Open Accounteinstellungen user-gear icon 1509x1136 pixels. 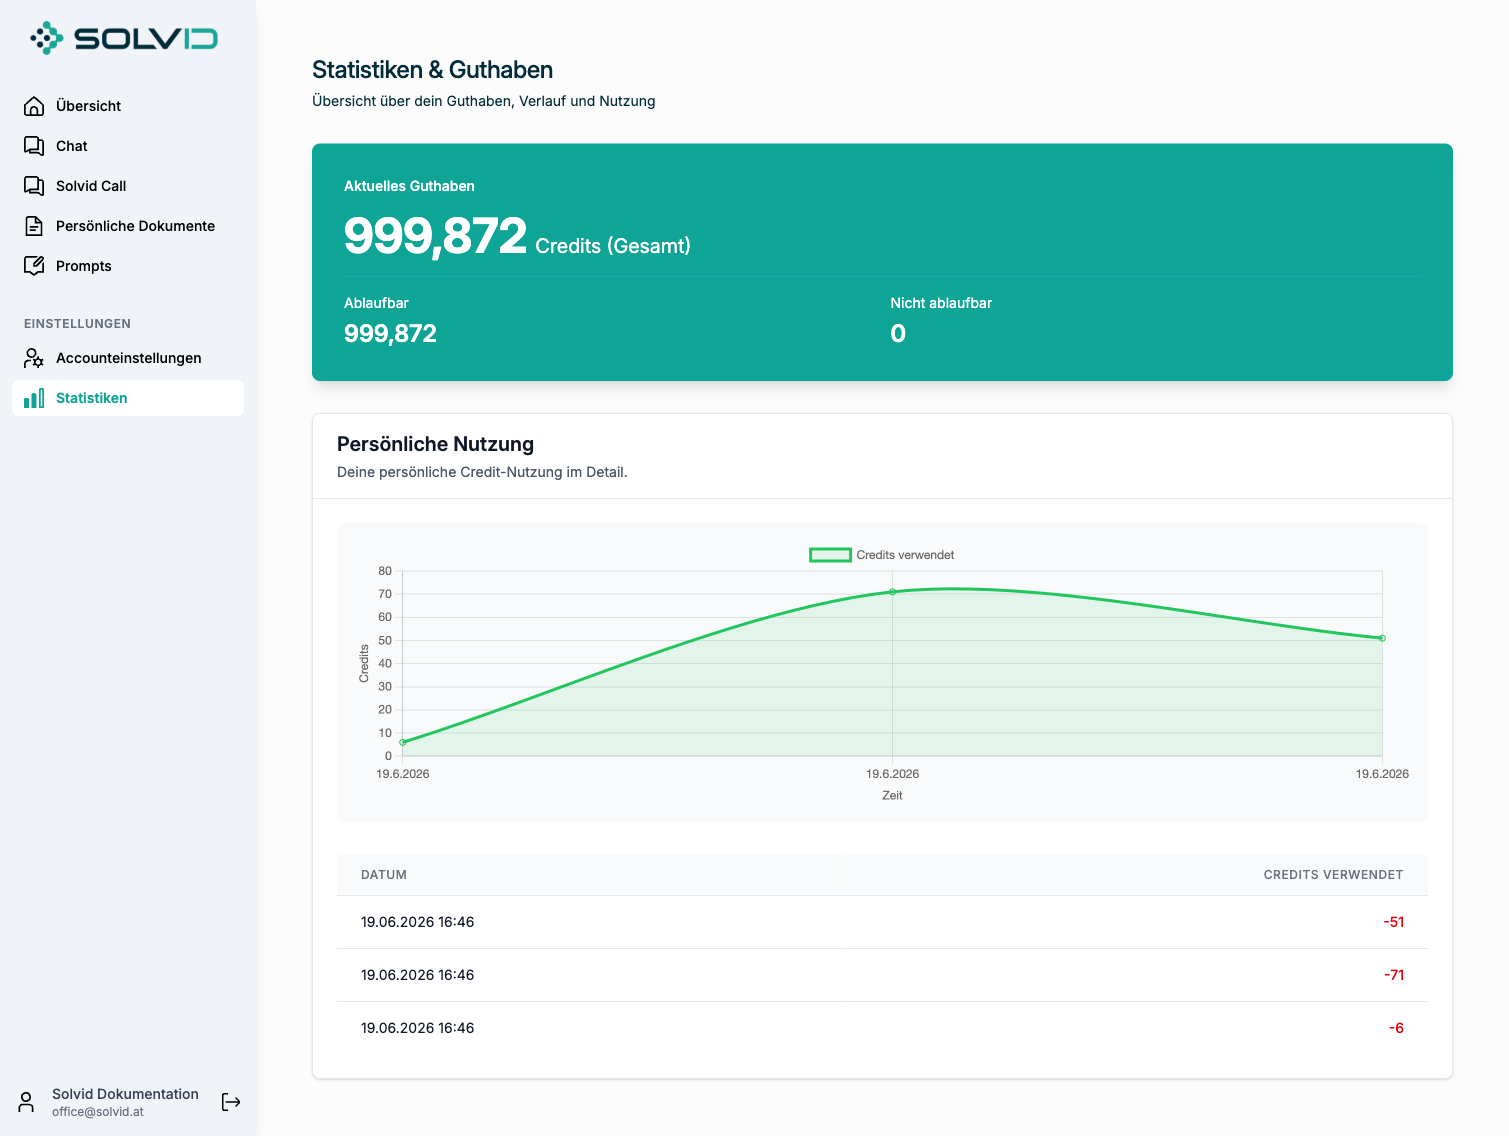[34, 358]
